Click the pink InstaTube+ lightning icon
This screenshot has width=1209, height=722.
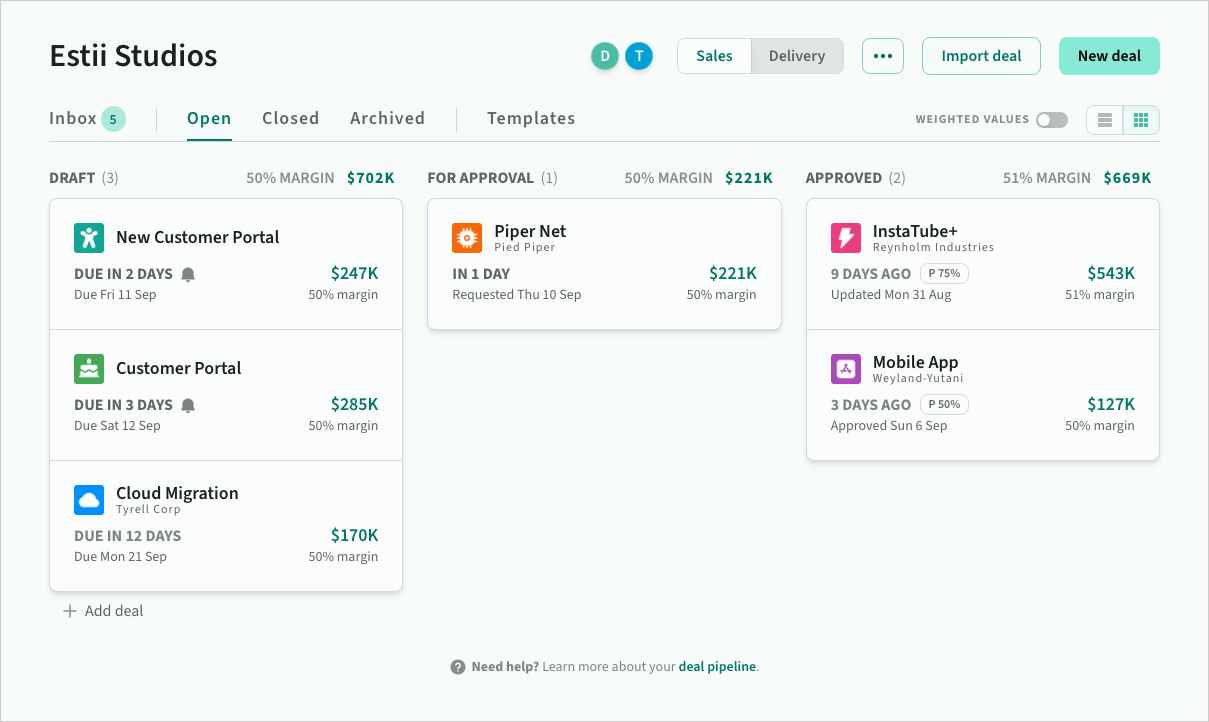pos(846,238)
